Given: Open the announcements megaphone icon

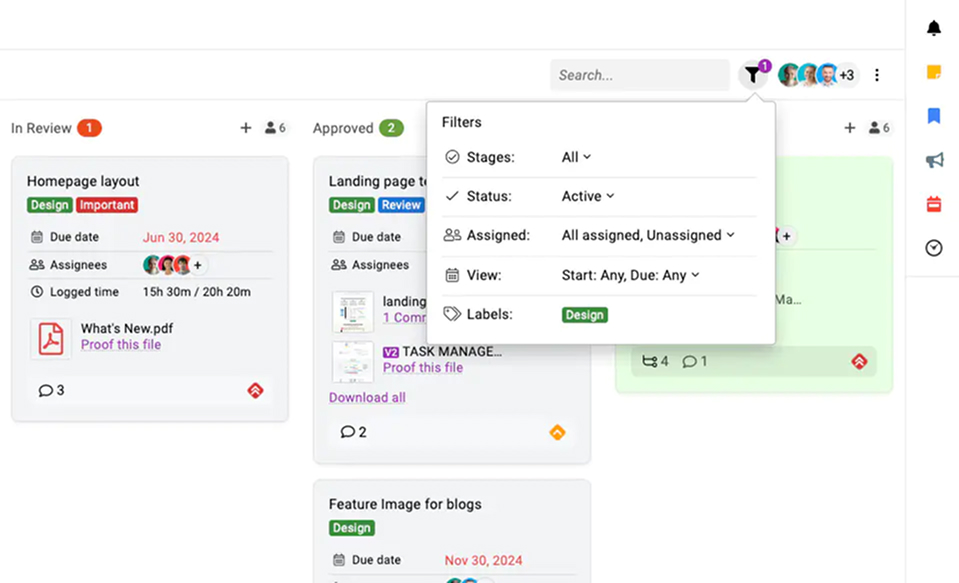Looking at the screenshot, I should click(x=933, y=160).
